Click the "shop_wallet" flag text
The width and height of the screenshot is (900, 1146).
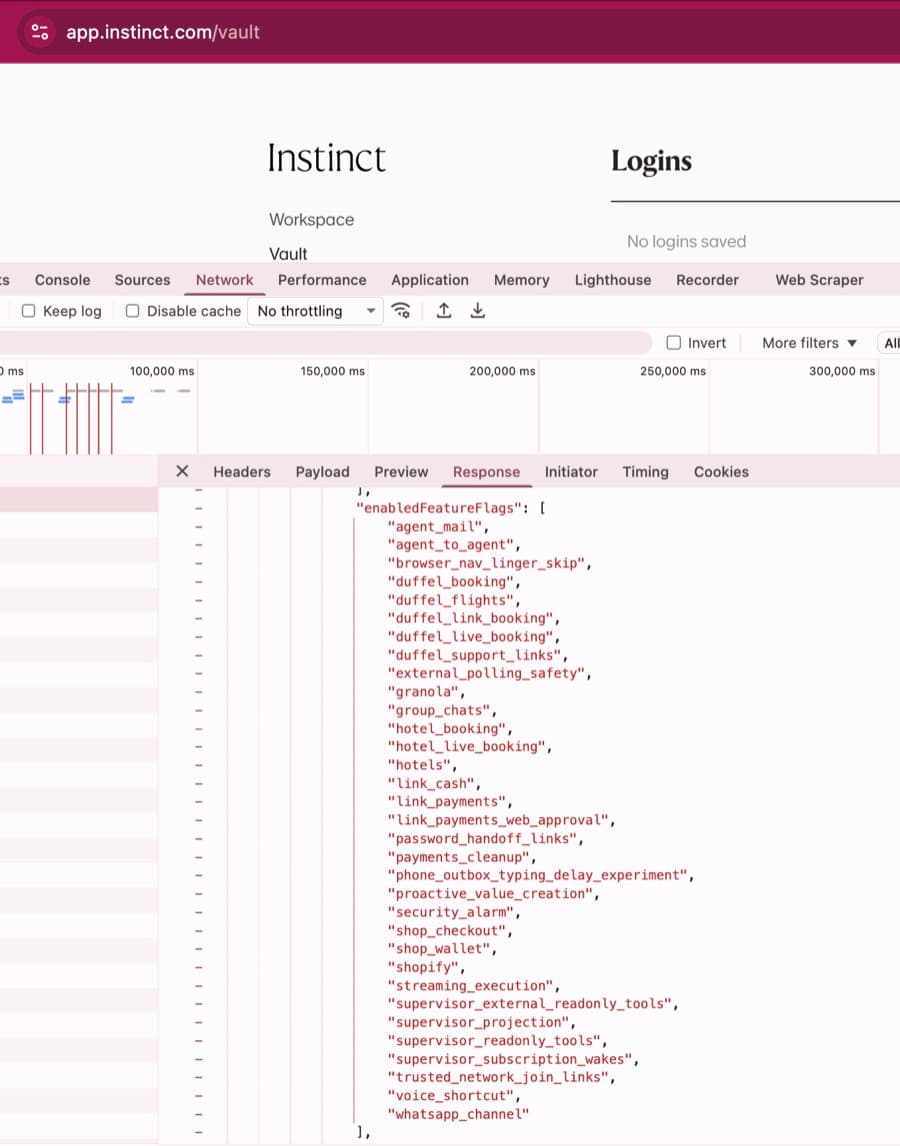pyautogui.click(x=439, y=949)
